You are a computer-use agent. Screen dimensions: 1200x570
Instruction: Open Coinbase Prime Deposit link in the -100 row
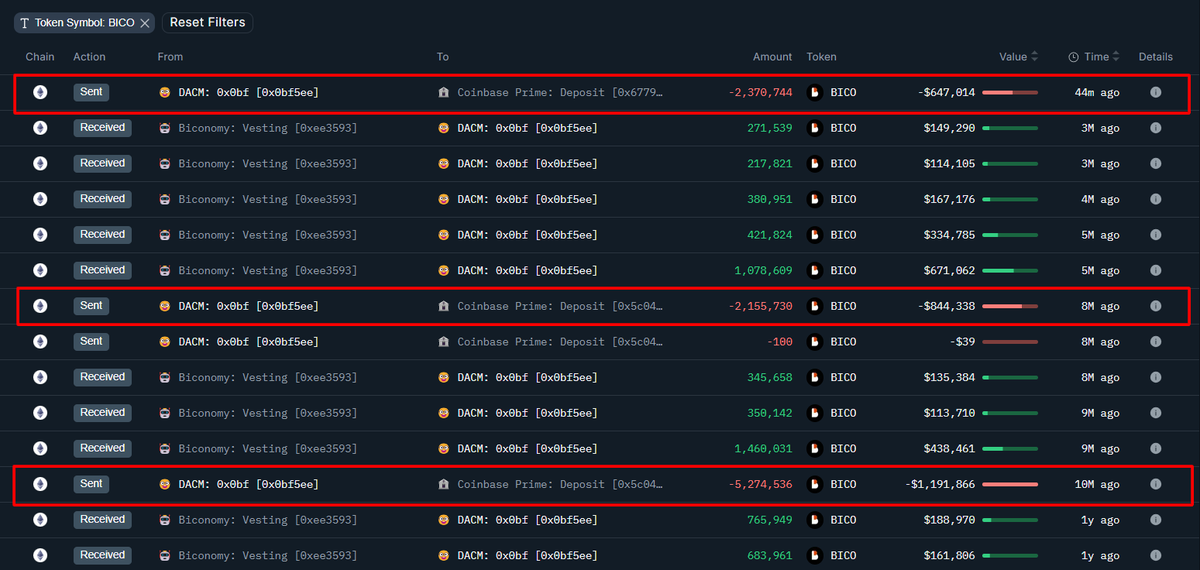(560, 342)
